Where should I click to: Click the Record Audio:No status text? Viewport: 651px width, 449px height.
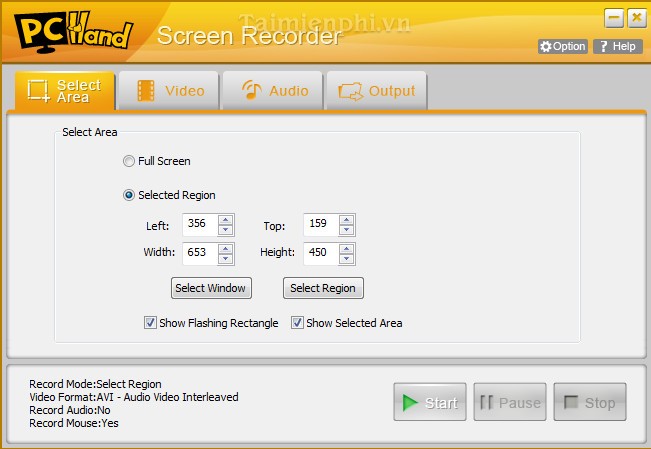pos(70,410)
